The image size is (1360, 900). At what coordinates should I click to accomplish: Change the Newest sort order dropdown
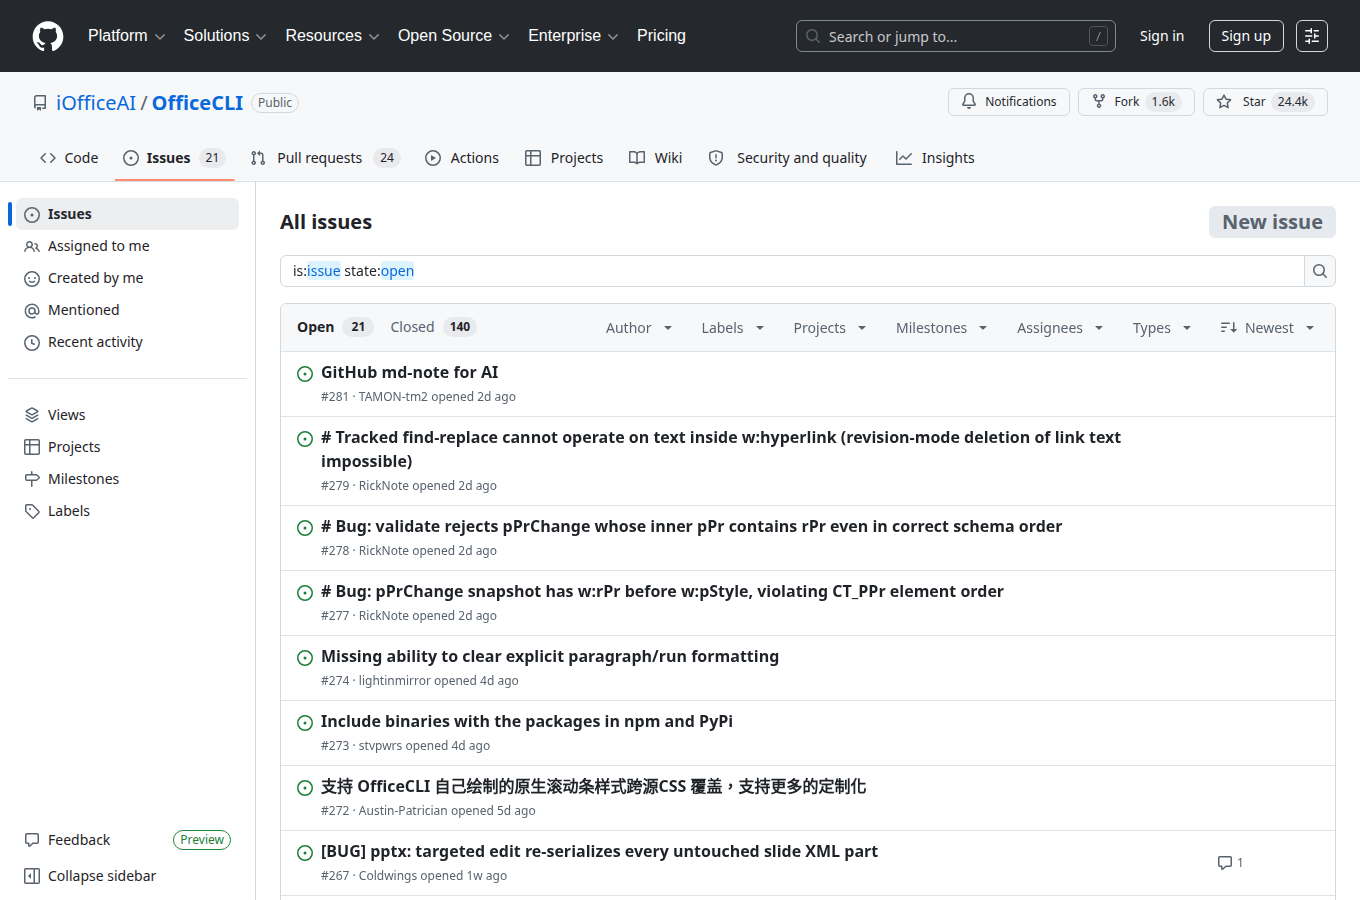click(x=1267, y=328)
